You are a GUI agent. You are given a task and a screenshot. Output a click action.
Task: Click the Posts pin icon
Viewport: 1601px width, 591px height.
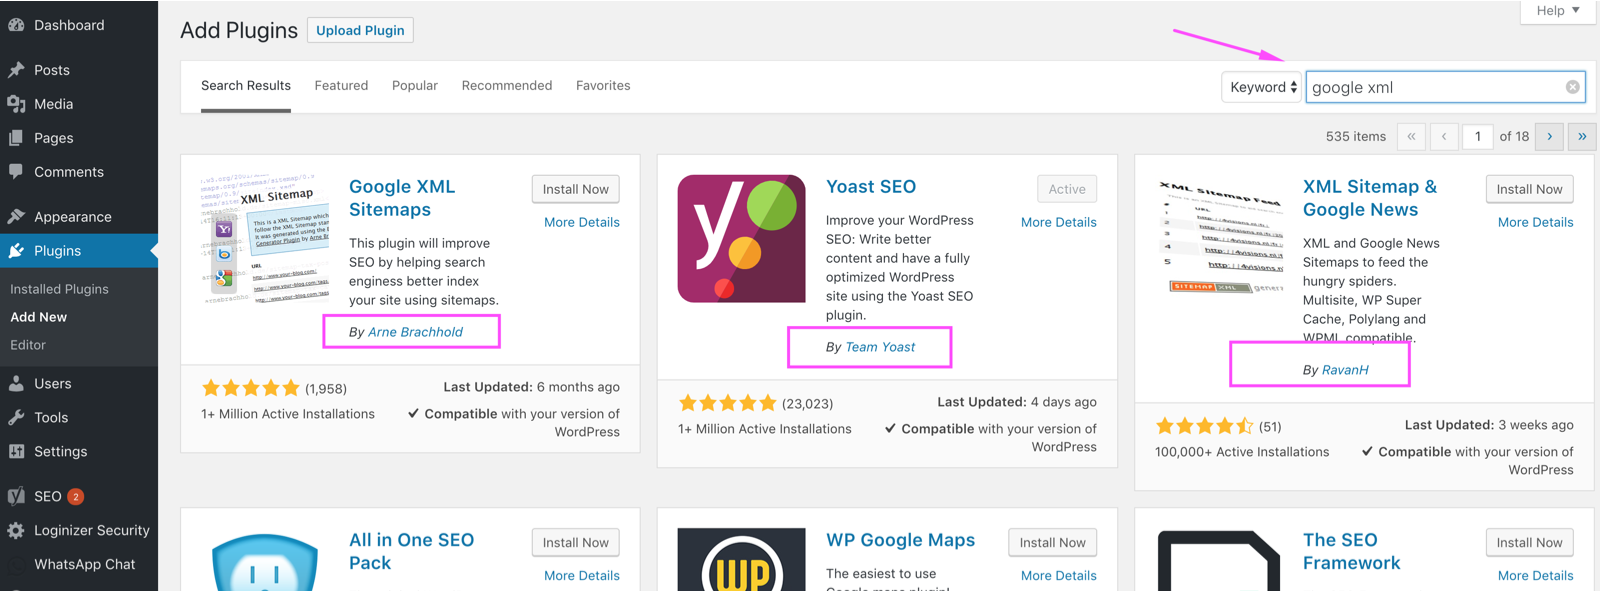[x=16, y=70]
